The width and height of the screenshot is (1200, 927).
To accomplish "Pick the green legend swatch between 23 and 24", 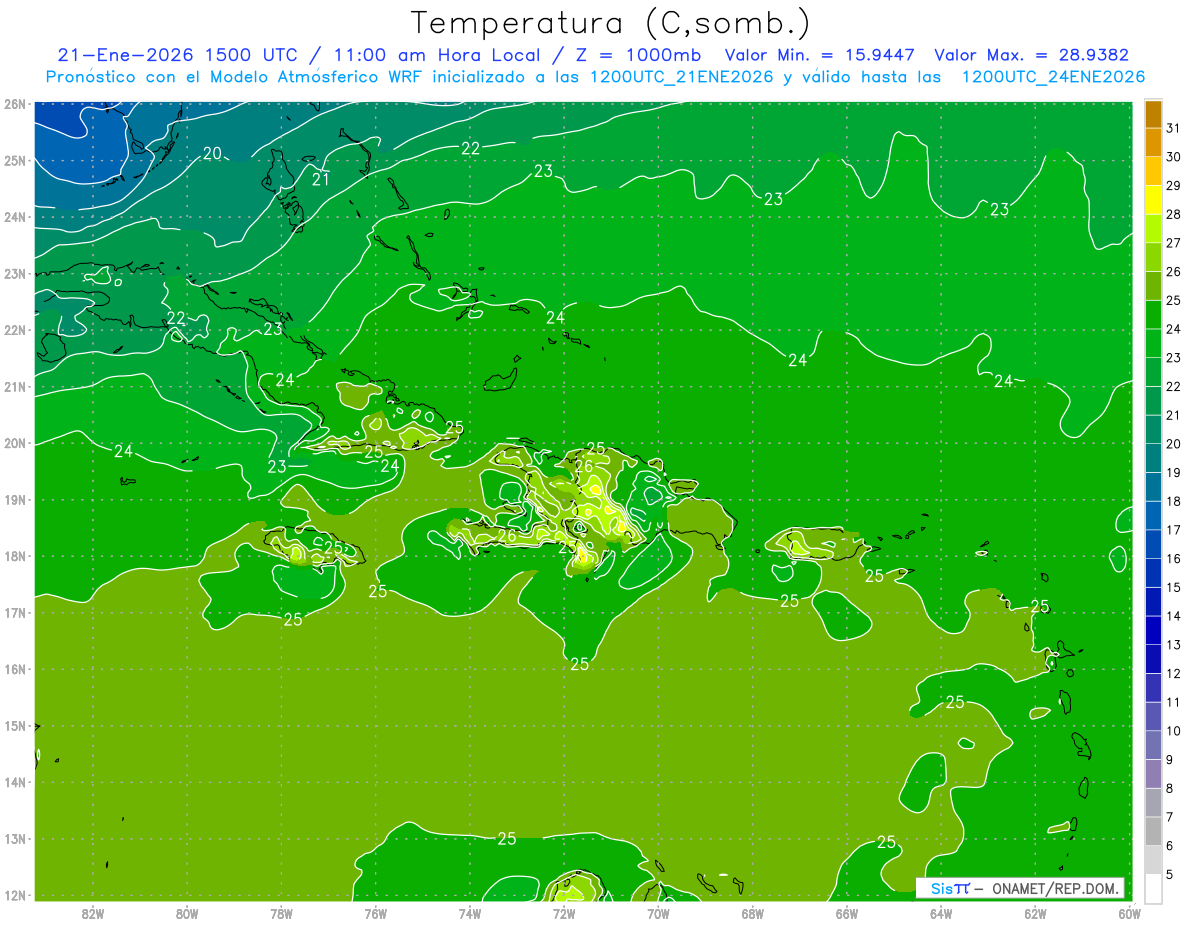I will (1153, 343).
